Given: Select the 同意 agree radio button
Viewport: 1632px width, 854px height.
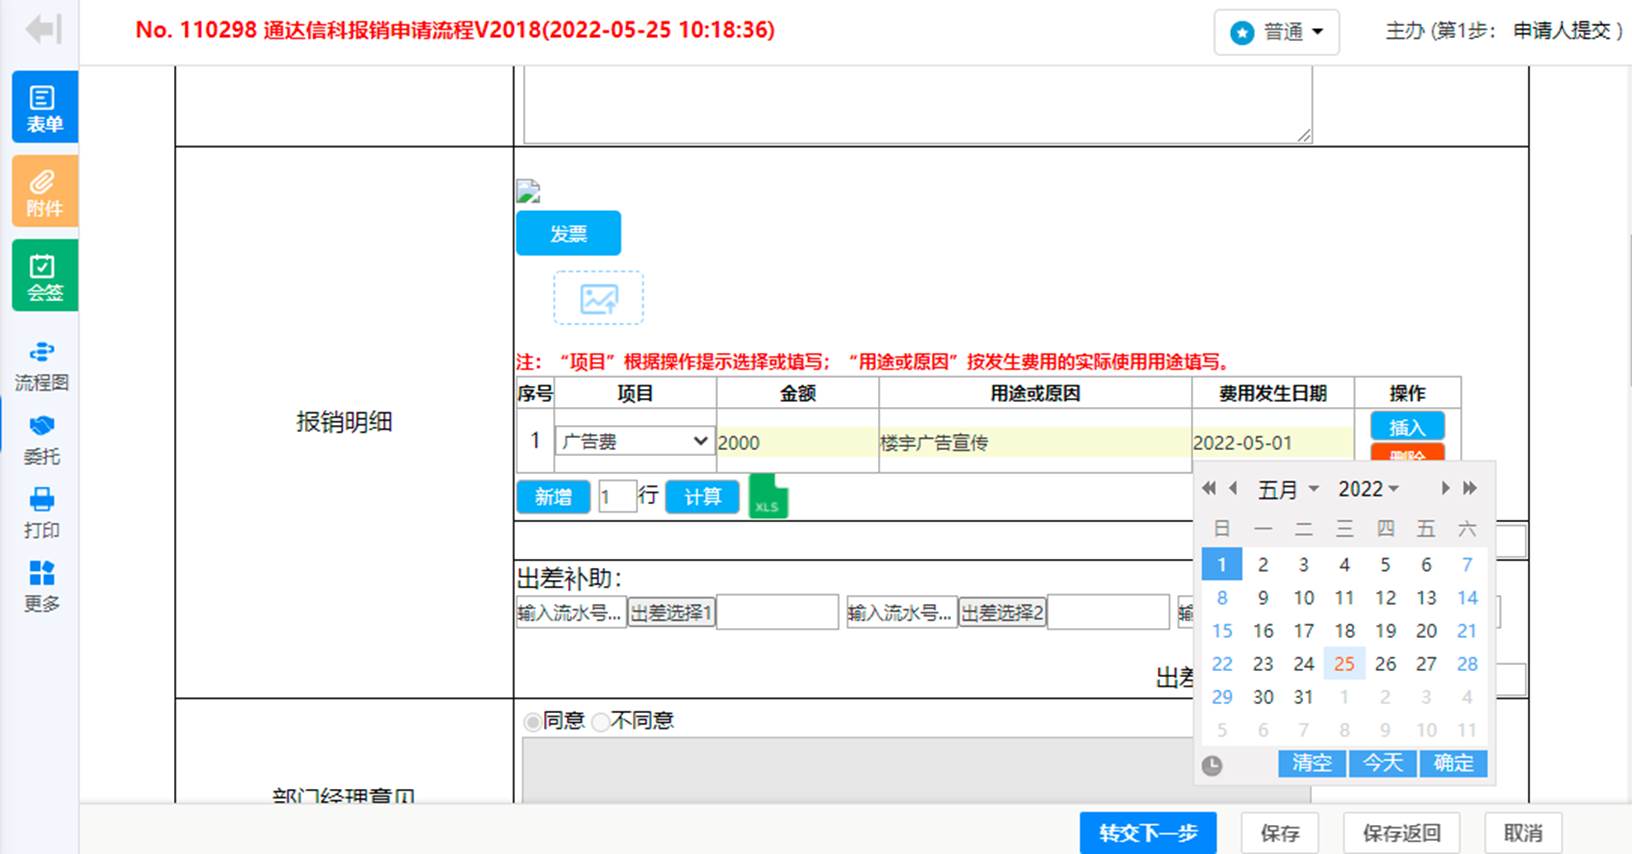Looking at the screenshot, I should 534,721.
